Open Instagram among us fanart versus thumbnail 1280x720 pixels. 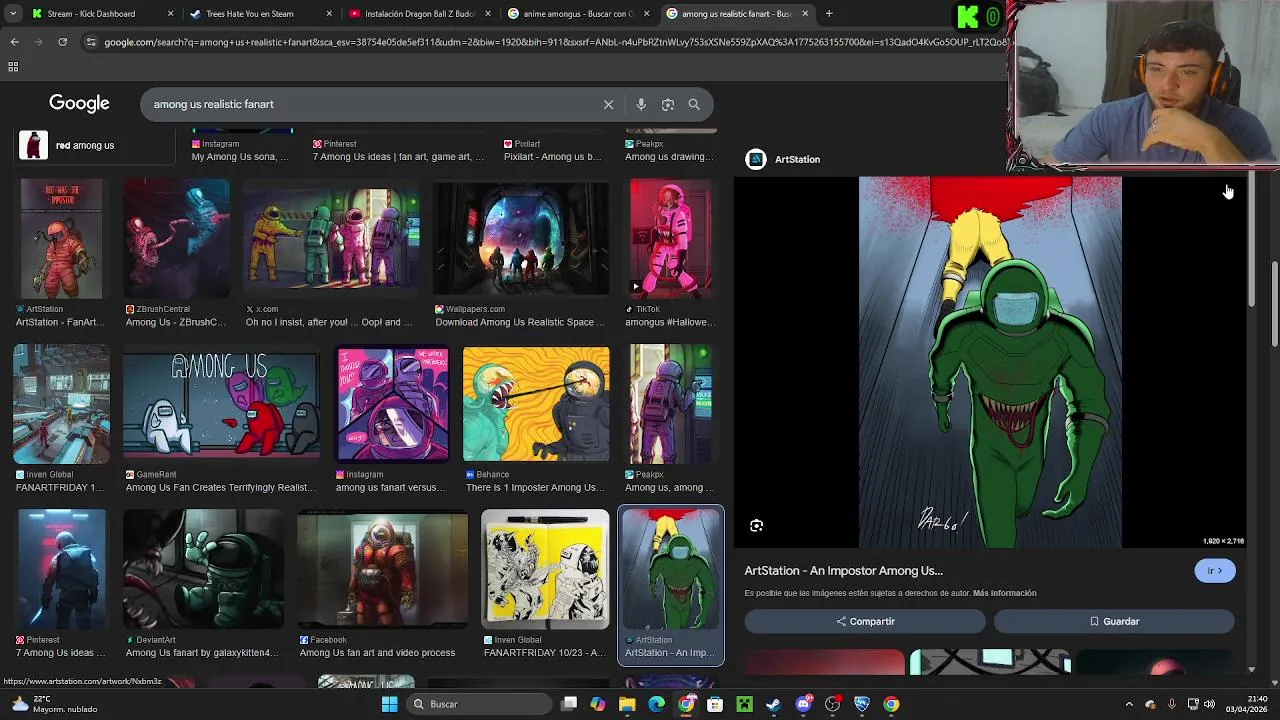392,404
